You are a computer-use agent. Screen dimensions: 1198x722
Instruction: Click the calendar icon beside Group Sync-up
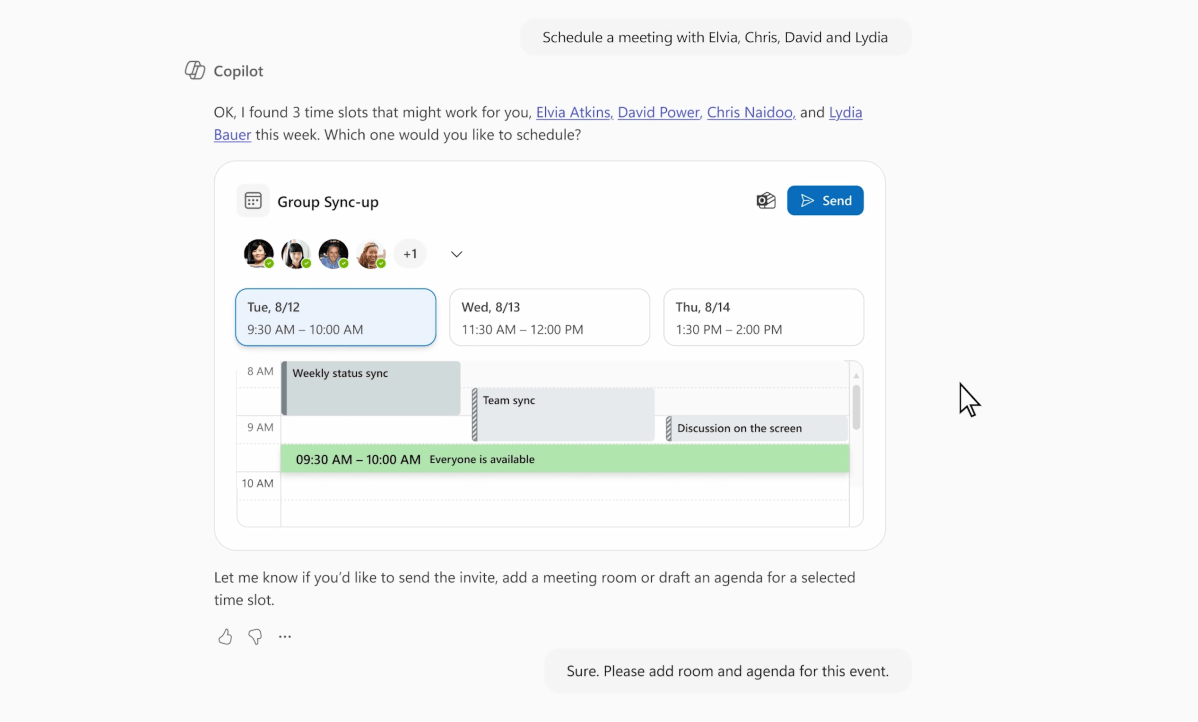253,201
